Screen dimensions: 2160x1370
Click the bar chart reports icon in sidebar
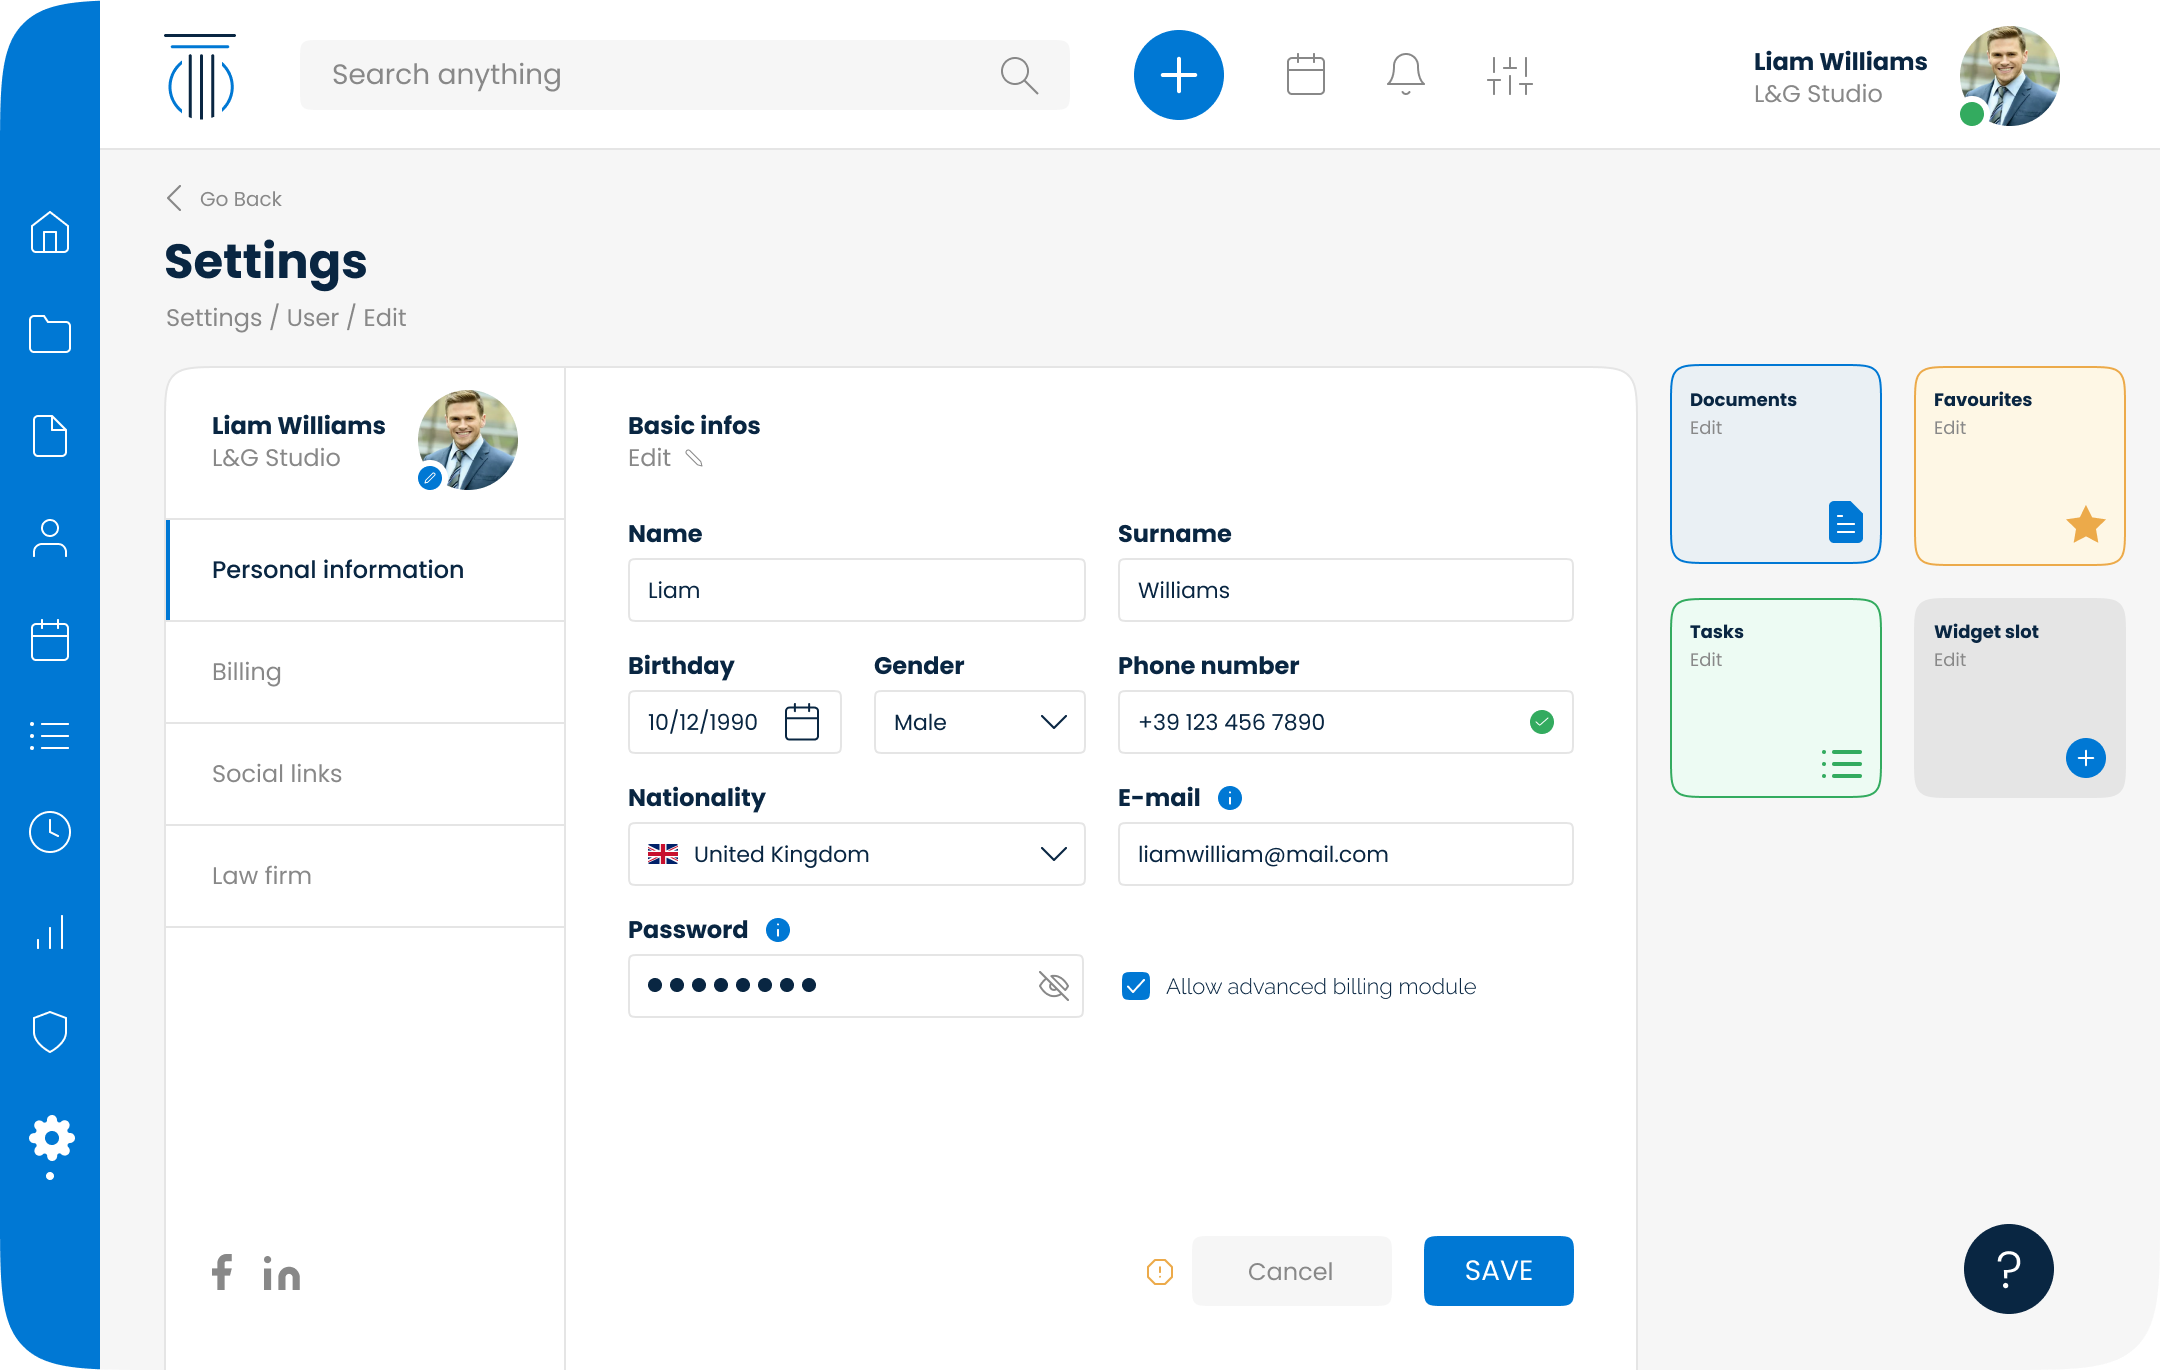click(50, 931)
